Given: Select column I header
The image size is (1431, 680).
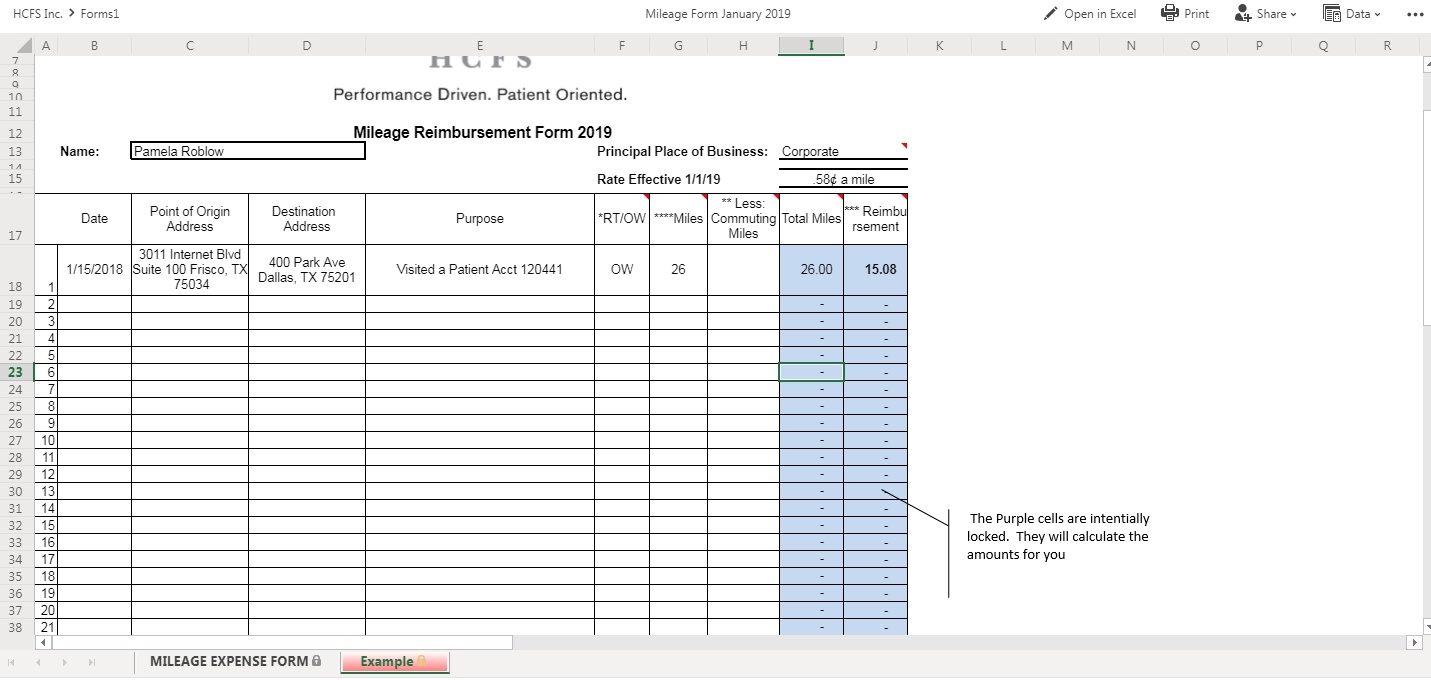Looking at the screenshot, I should tap(811, 45).
